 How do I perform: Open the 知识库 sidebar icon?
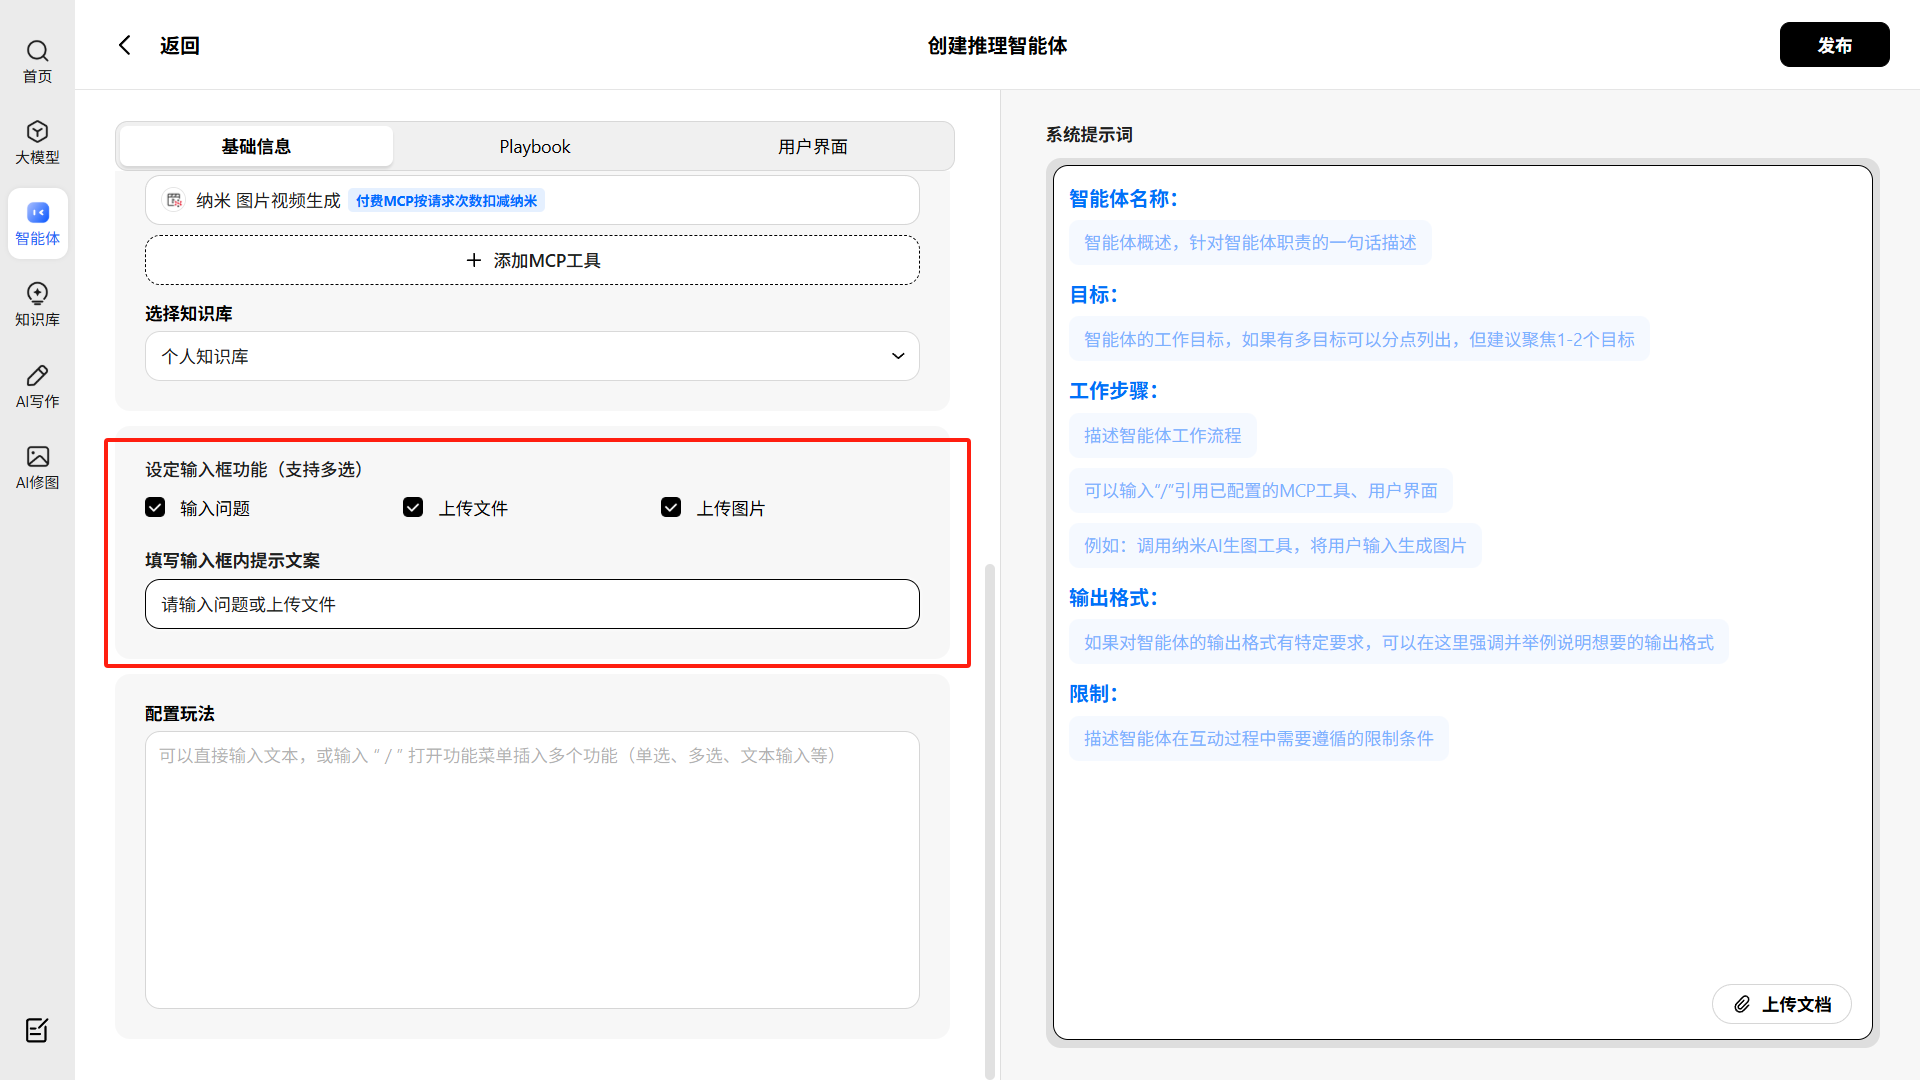(37, 294)
